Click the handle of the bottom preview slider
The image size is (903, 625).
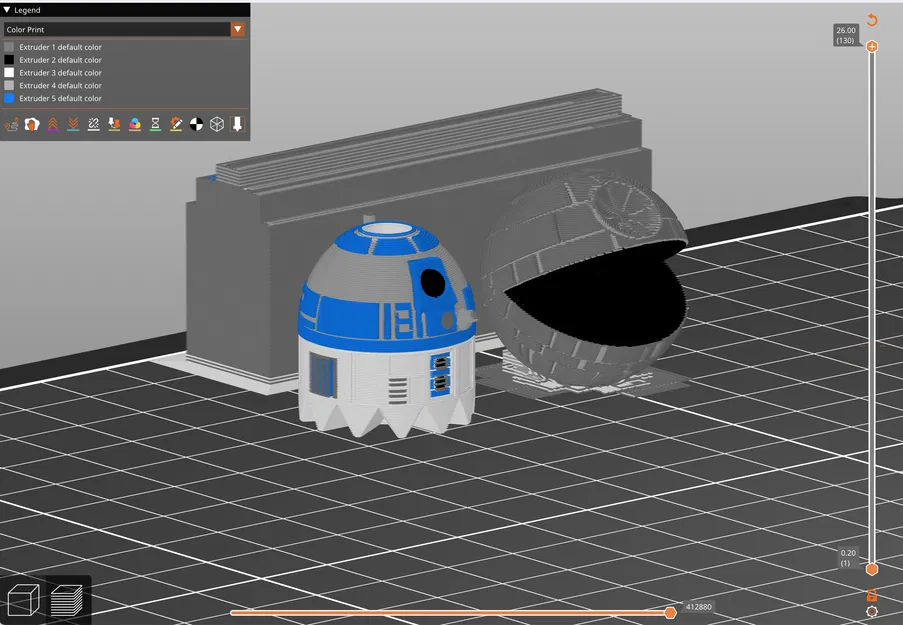pyautogui.click(x=671, y=612)
